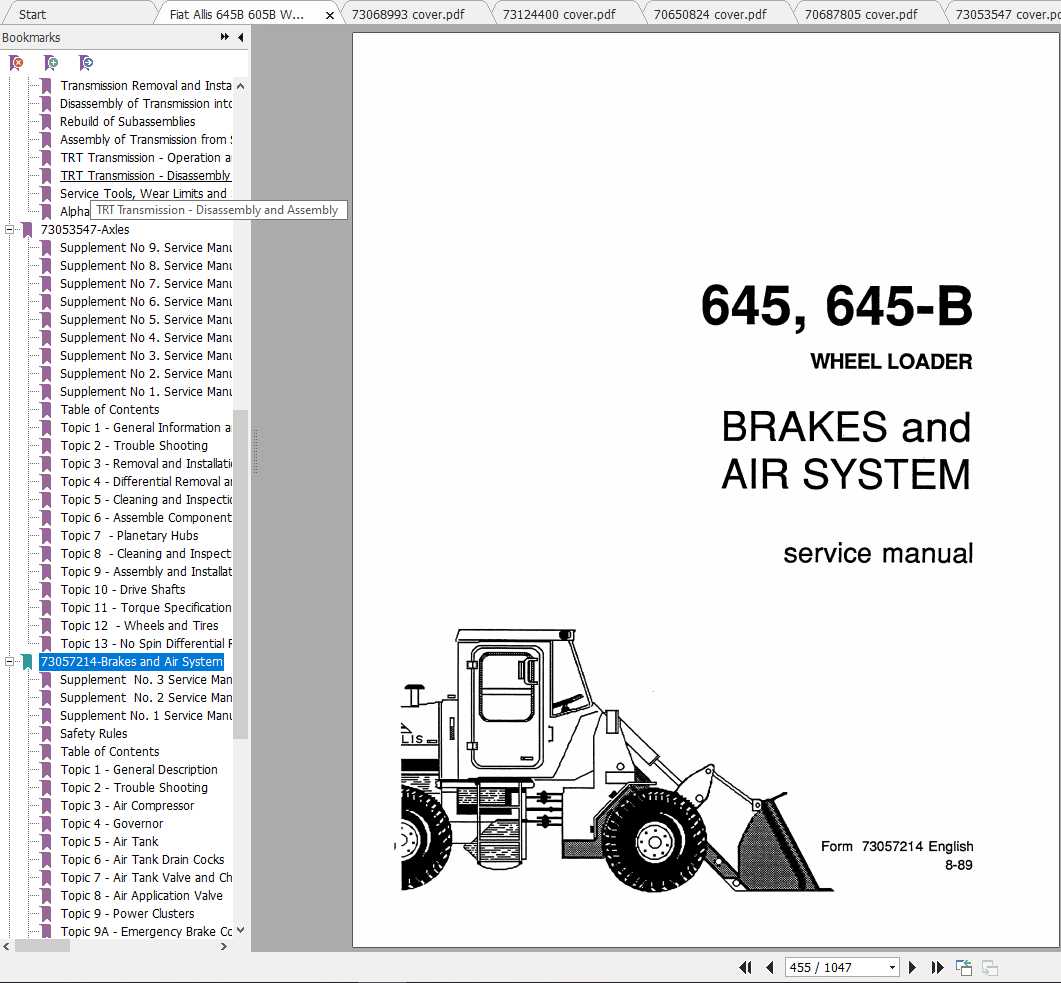Click the Bookmarks panel collapse arrow
This screenshot has height=983, width=1061.
(x=240, y=37)
